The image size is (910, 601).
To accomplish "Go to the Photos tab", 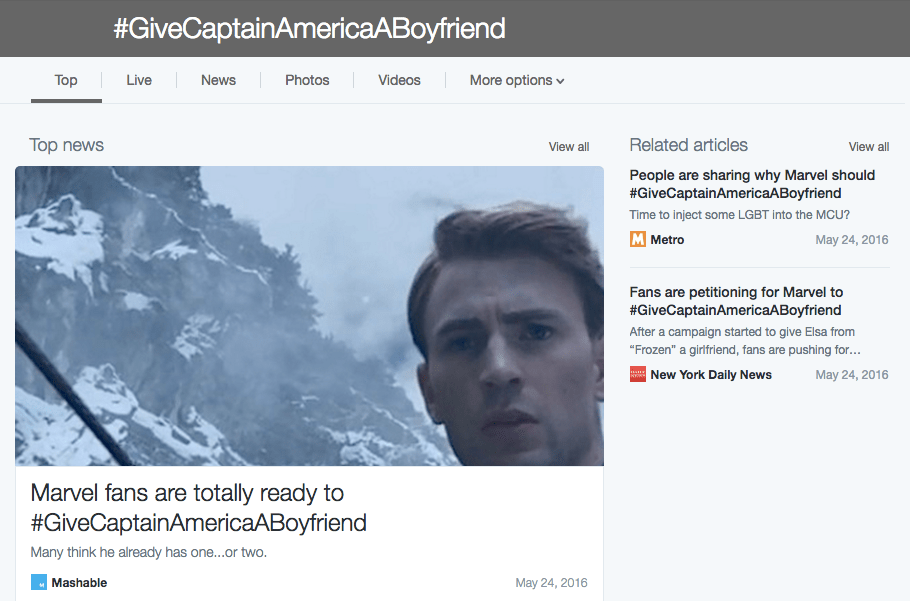I will tap(307, 80).
